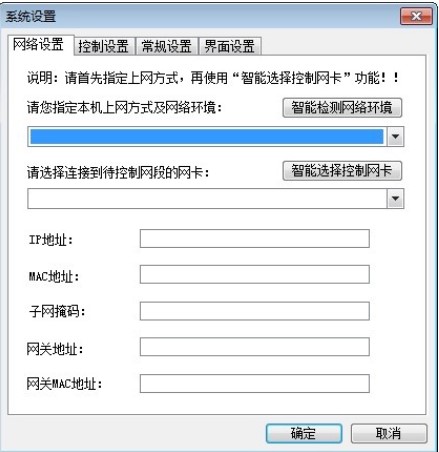Viewport: 439px width, 452px height.
Task: Select the 界面设置 tab
Action: point(230,46)
